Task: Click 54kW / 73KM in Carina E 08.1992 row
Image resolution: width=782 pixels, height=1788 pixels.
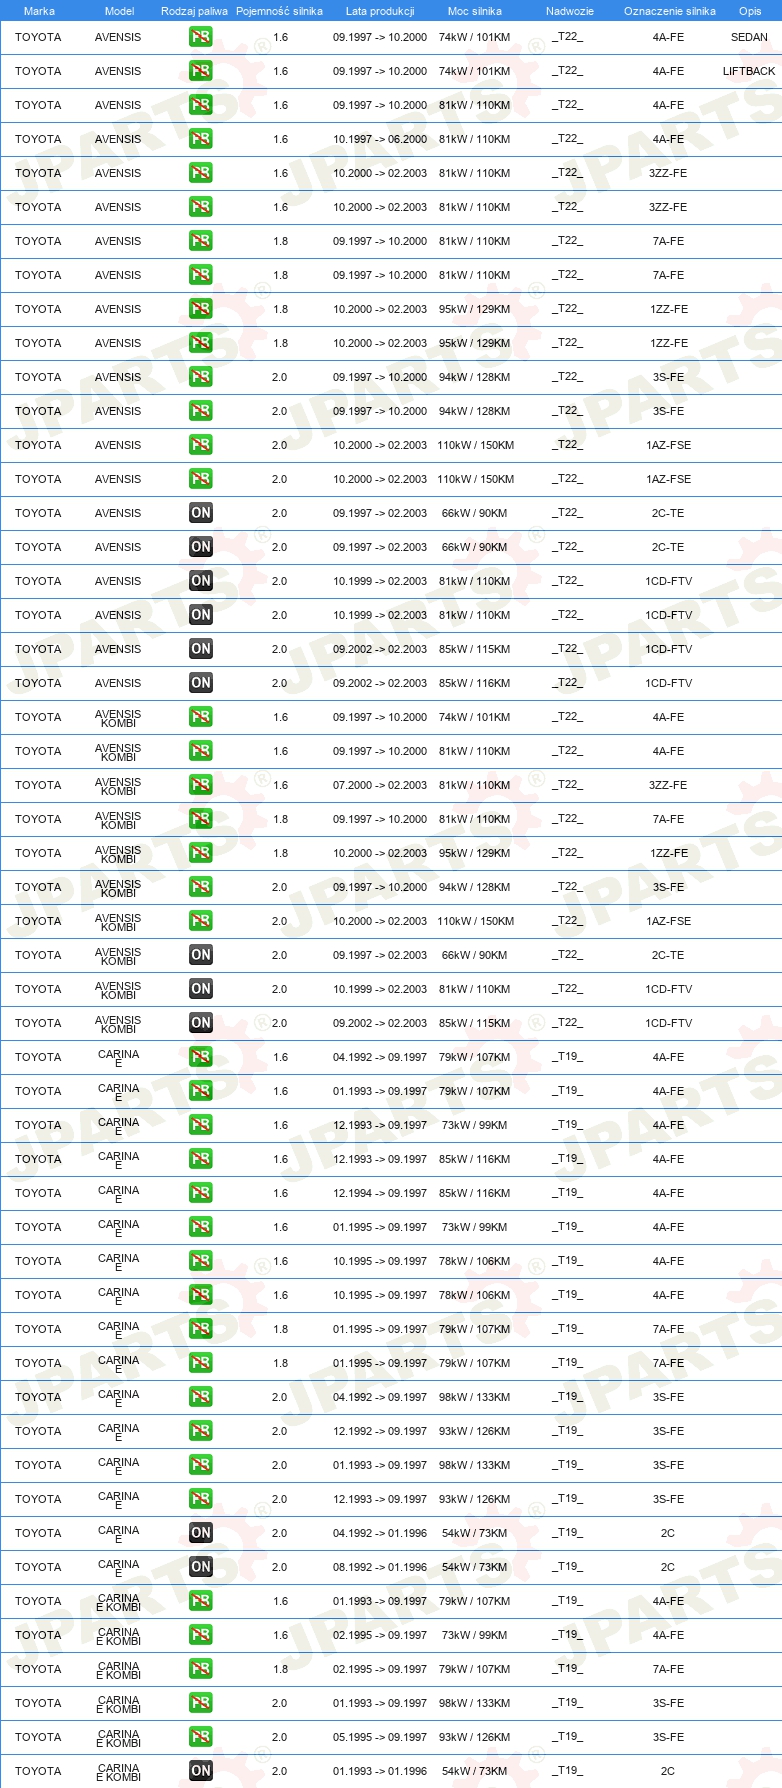Action: (x=475, y=1567)
